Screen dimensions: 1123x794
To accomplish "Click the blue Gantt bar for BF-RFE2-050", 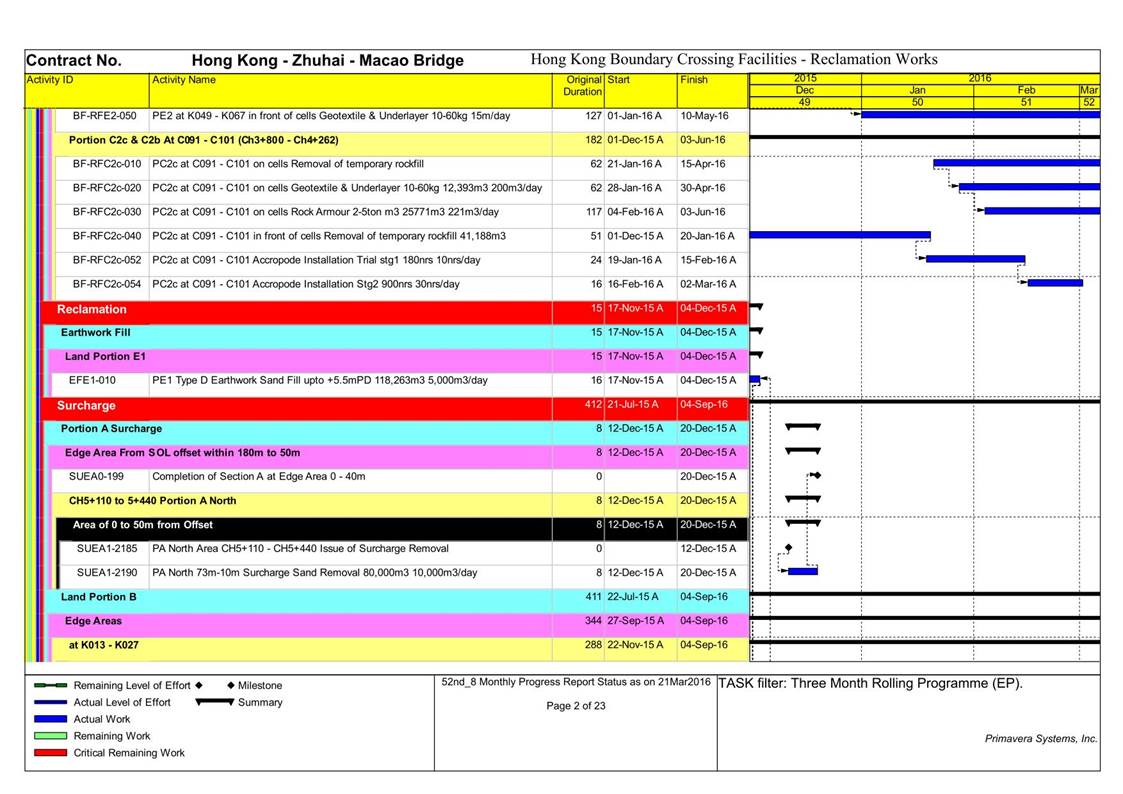I will (x=980, y=114).
